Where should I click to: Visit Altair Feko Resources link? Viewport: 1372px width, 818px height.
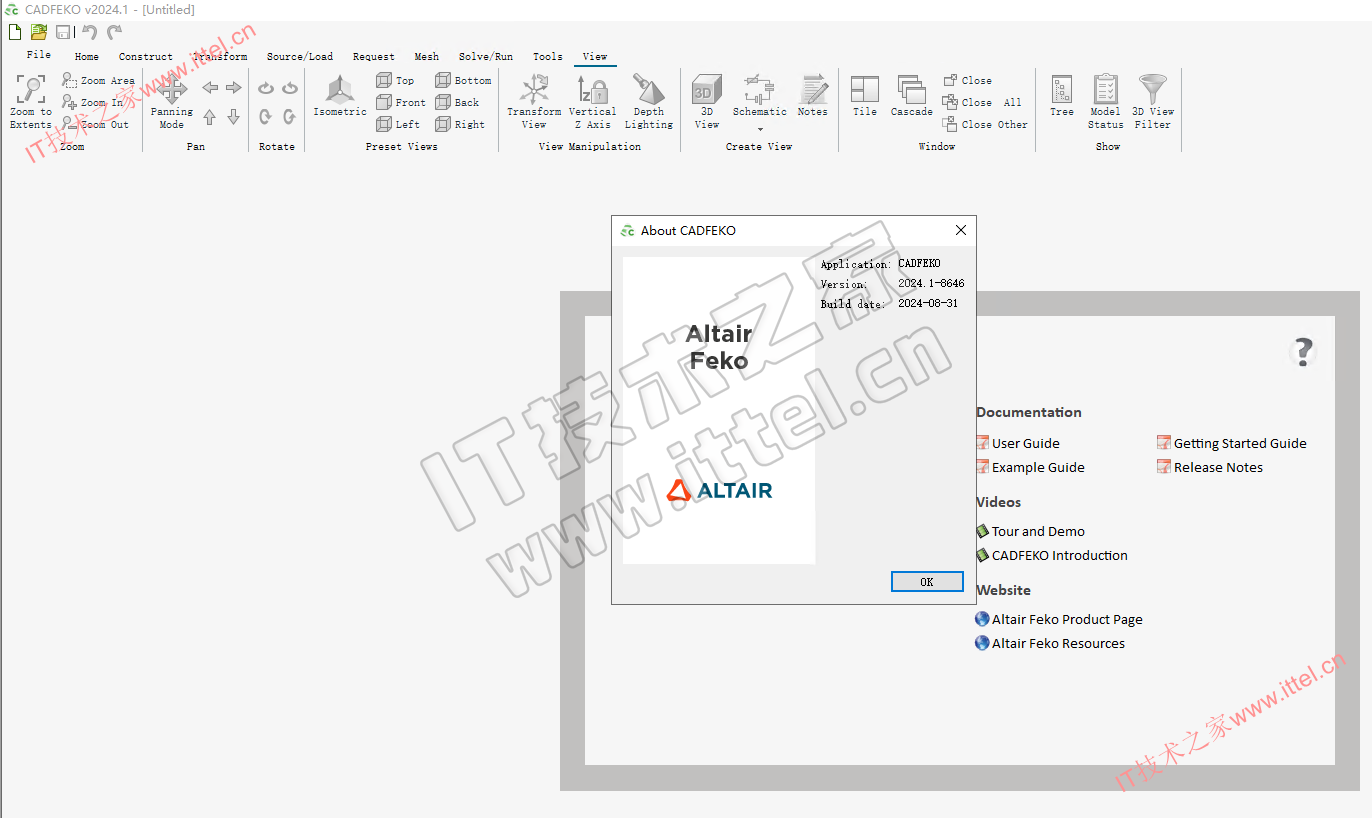pyautogui.click(x=1050, y=643)
